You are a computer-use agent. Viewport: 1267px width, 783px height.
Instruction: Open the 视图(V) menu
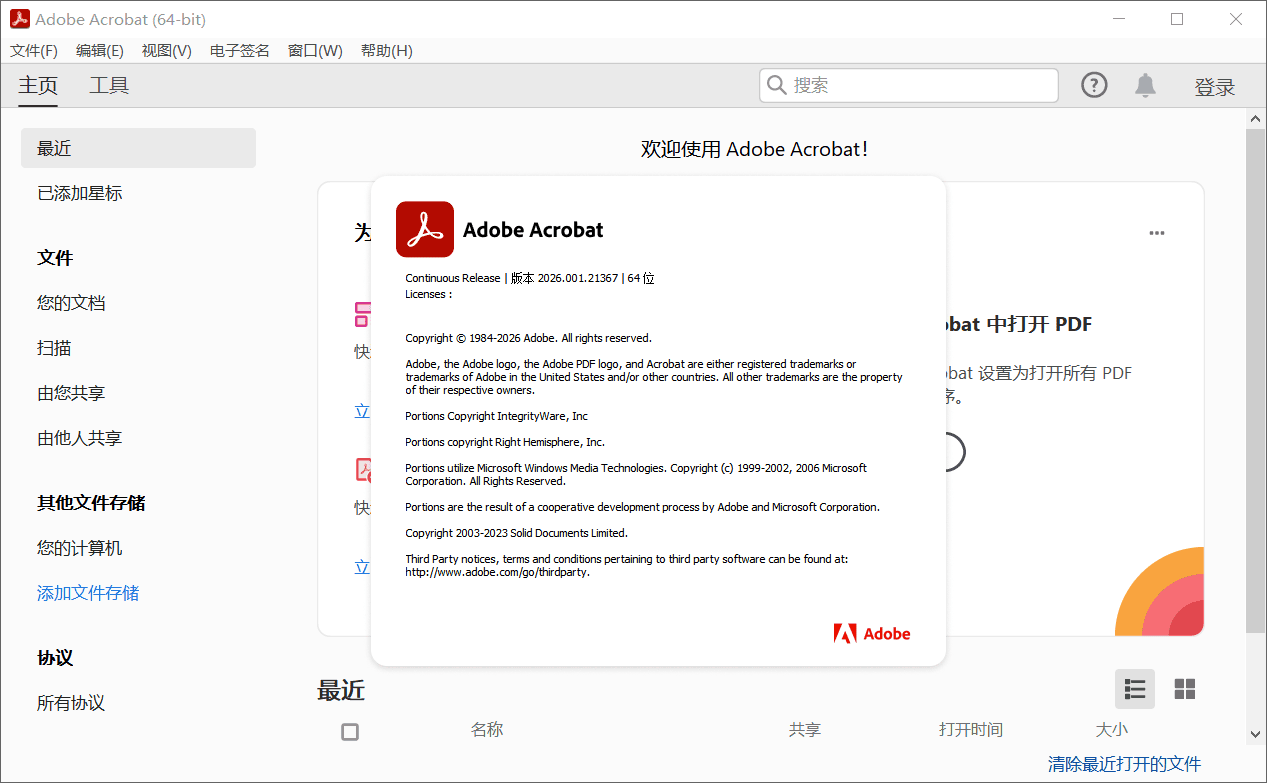click(x=167, y=51)
